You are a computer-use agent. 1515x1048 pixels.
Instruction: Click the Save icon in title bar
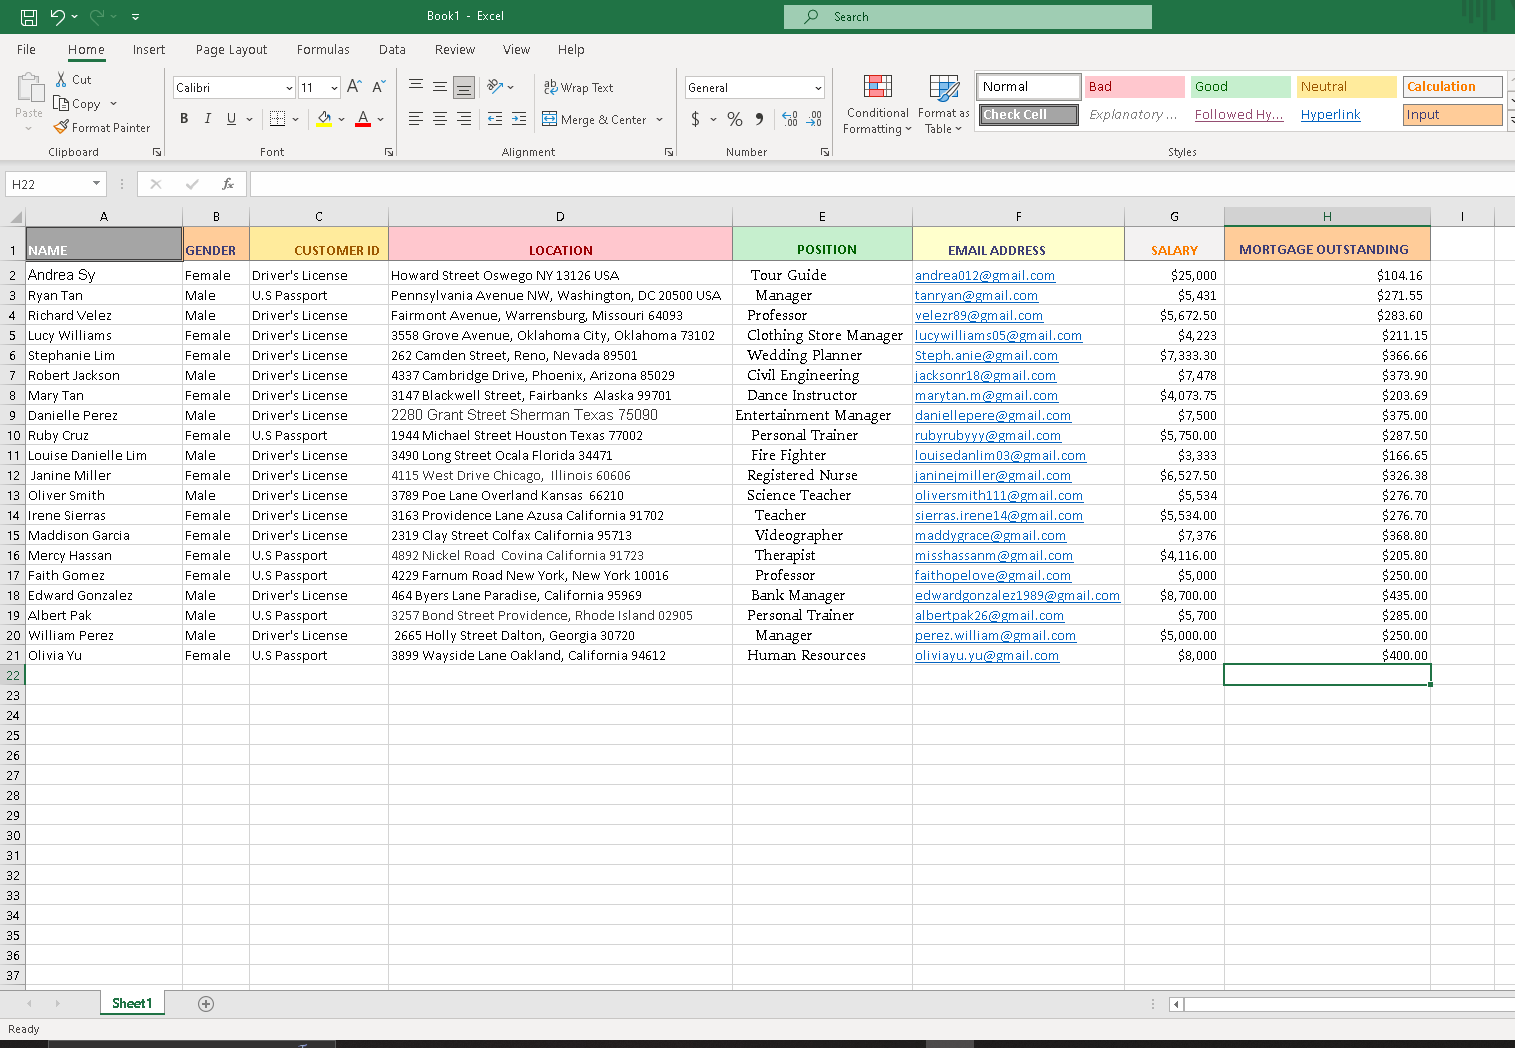29,17
